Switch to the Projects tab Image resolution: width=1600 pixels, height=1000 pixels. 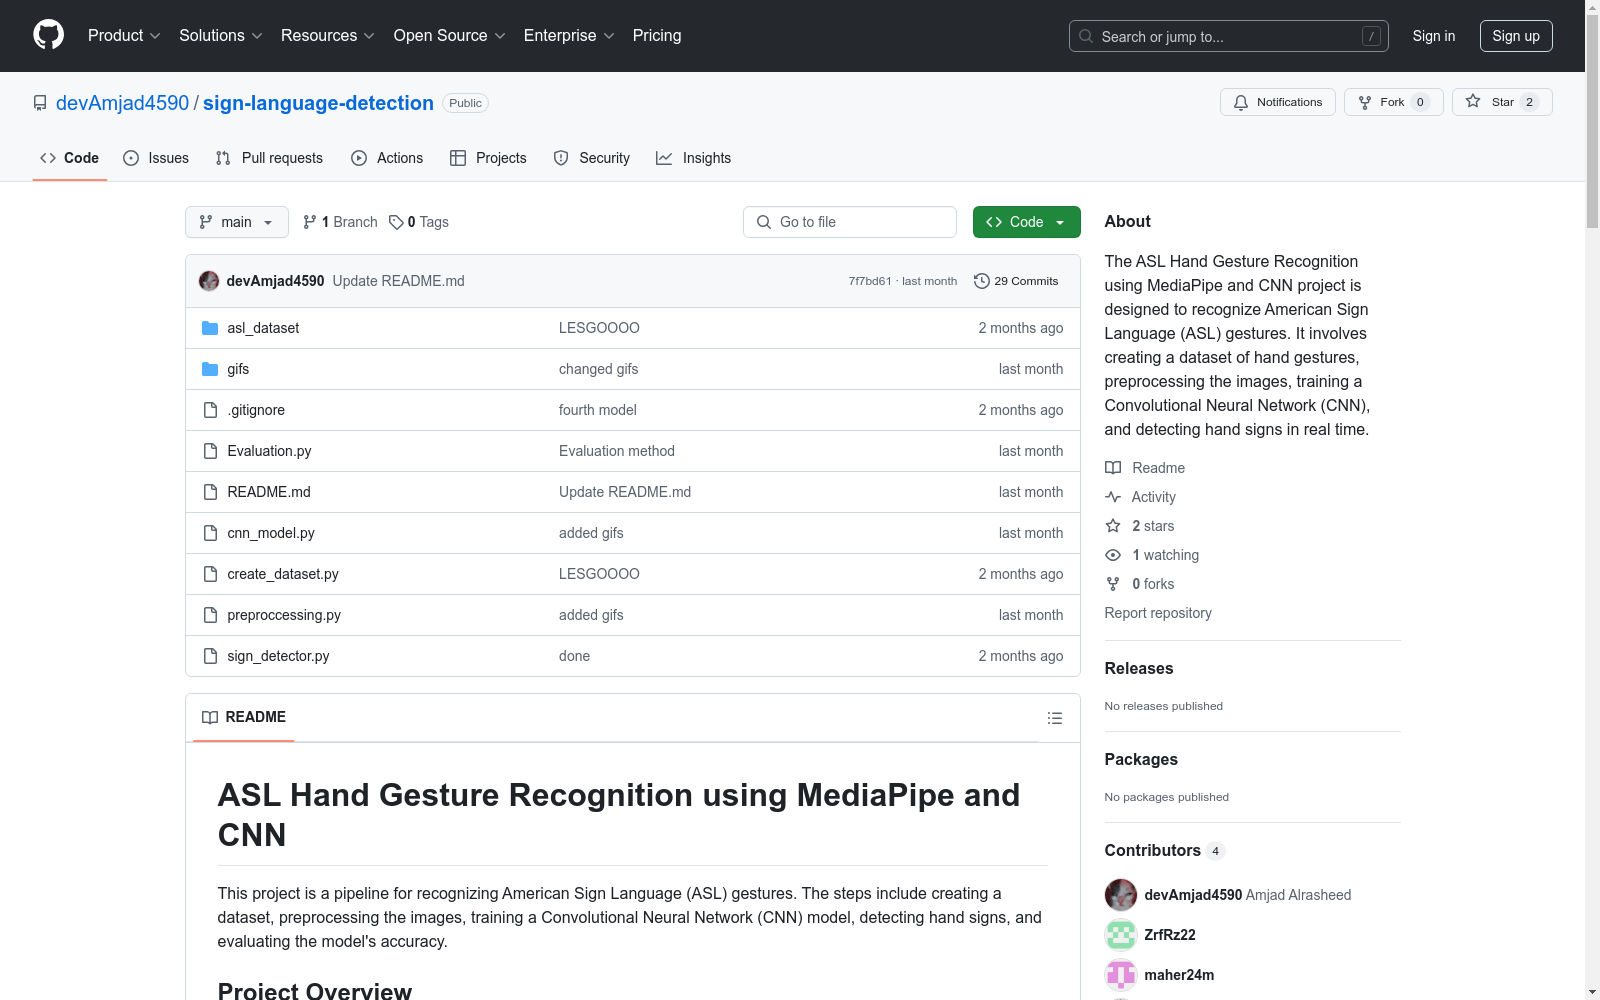488,158
